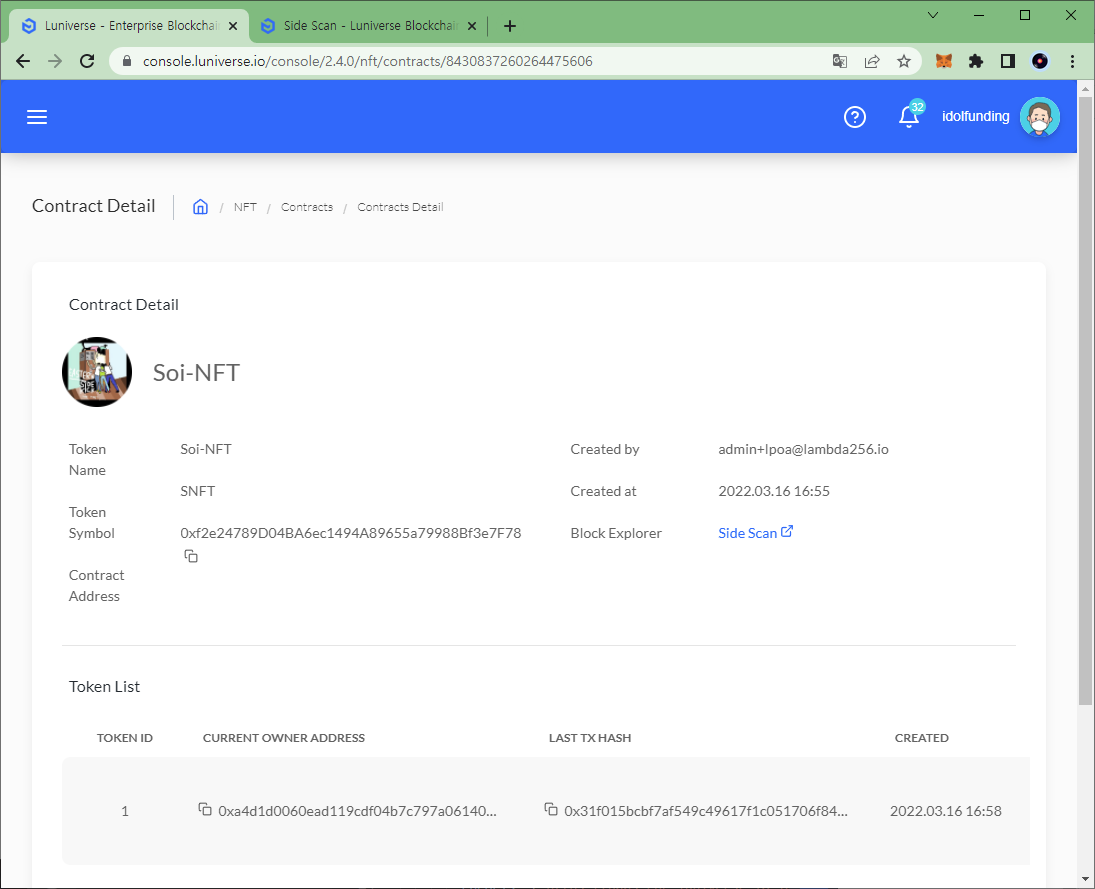Go back to the previous page
This screenshot has height=889, width=1095.
point(23,61)
